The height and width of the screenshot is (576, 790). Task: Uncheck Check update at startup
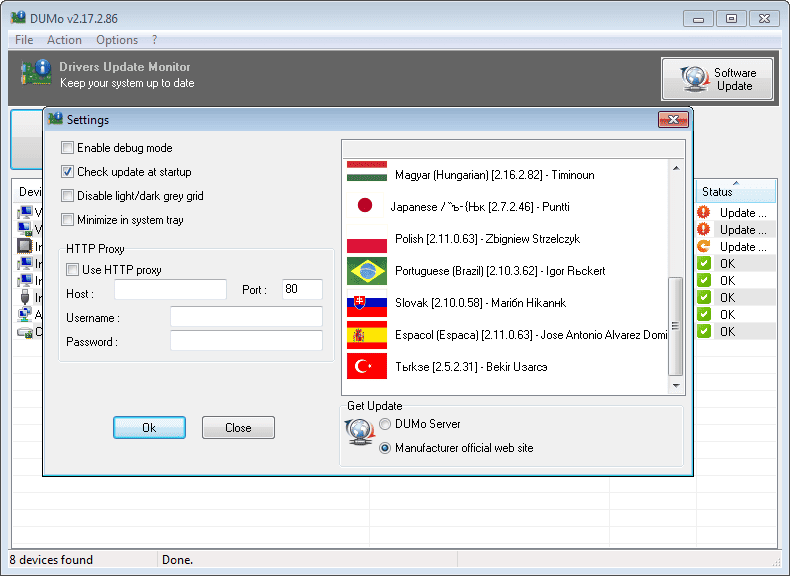[x=68, y=172]
